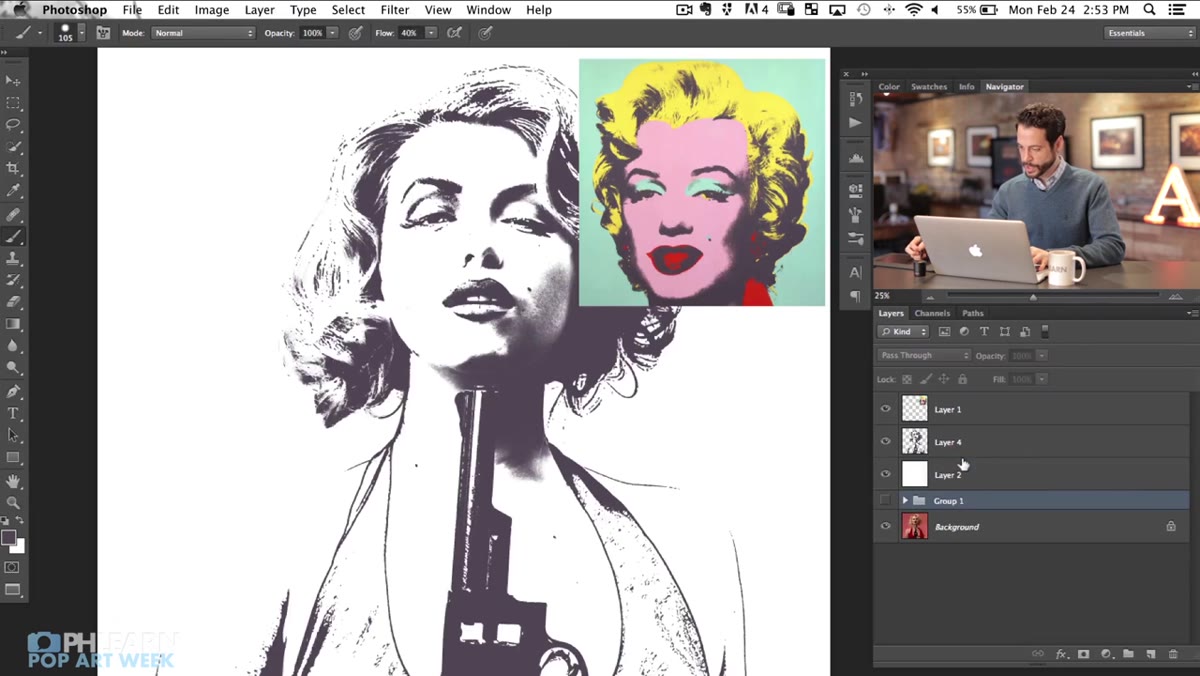This screenshot has height=676, width=1200.
Task: Add a layer mask
Action: coord(1084,654)
